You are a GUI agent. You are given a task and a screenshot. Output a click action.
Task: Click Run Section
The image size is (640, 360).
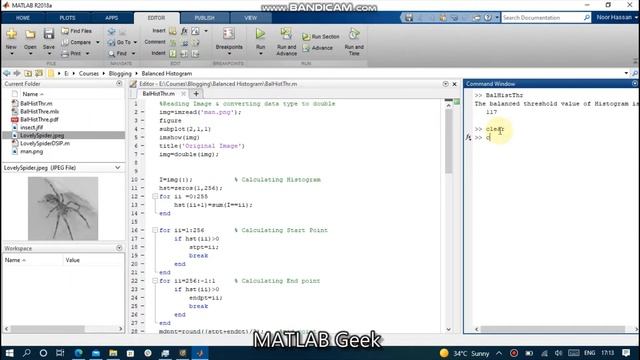click(321, 37)
